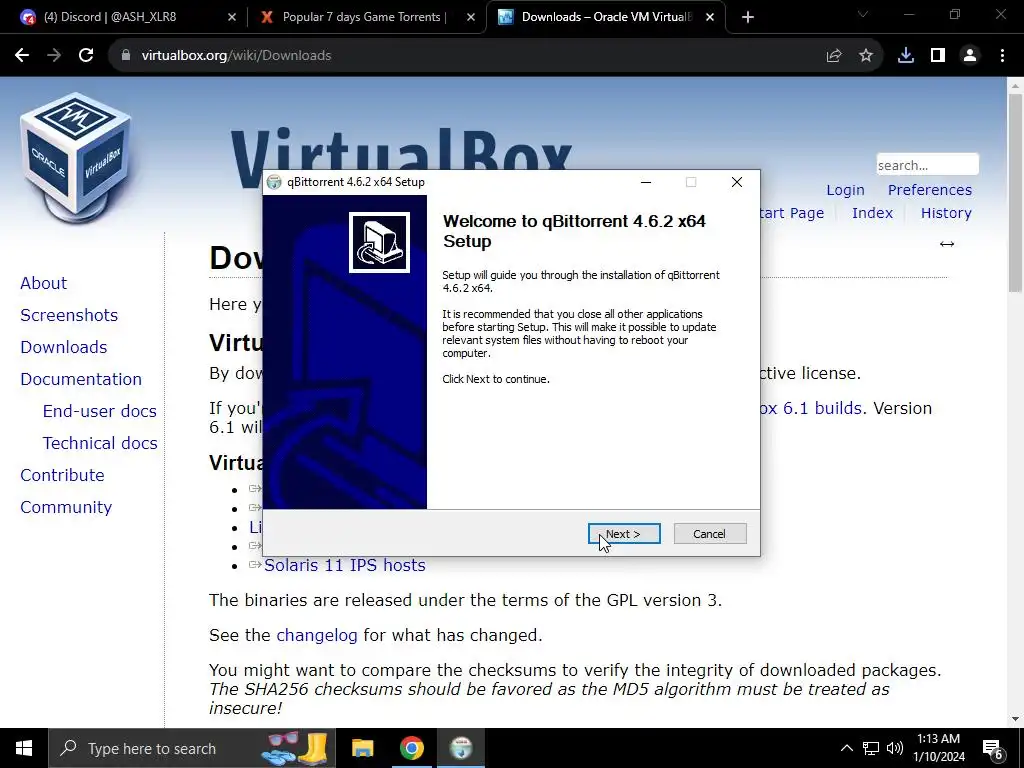Open a new browser tab
This screenshot has height=768, width=1024.
tap(748, 17)
